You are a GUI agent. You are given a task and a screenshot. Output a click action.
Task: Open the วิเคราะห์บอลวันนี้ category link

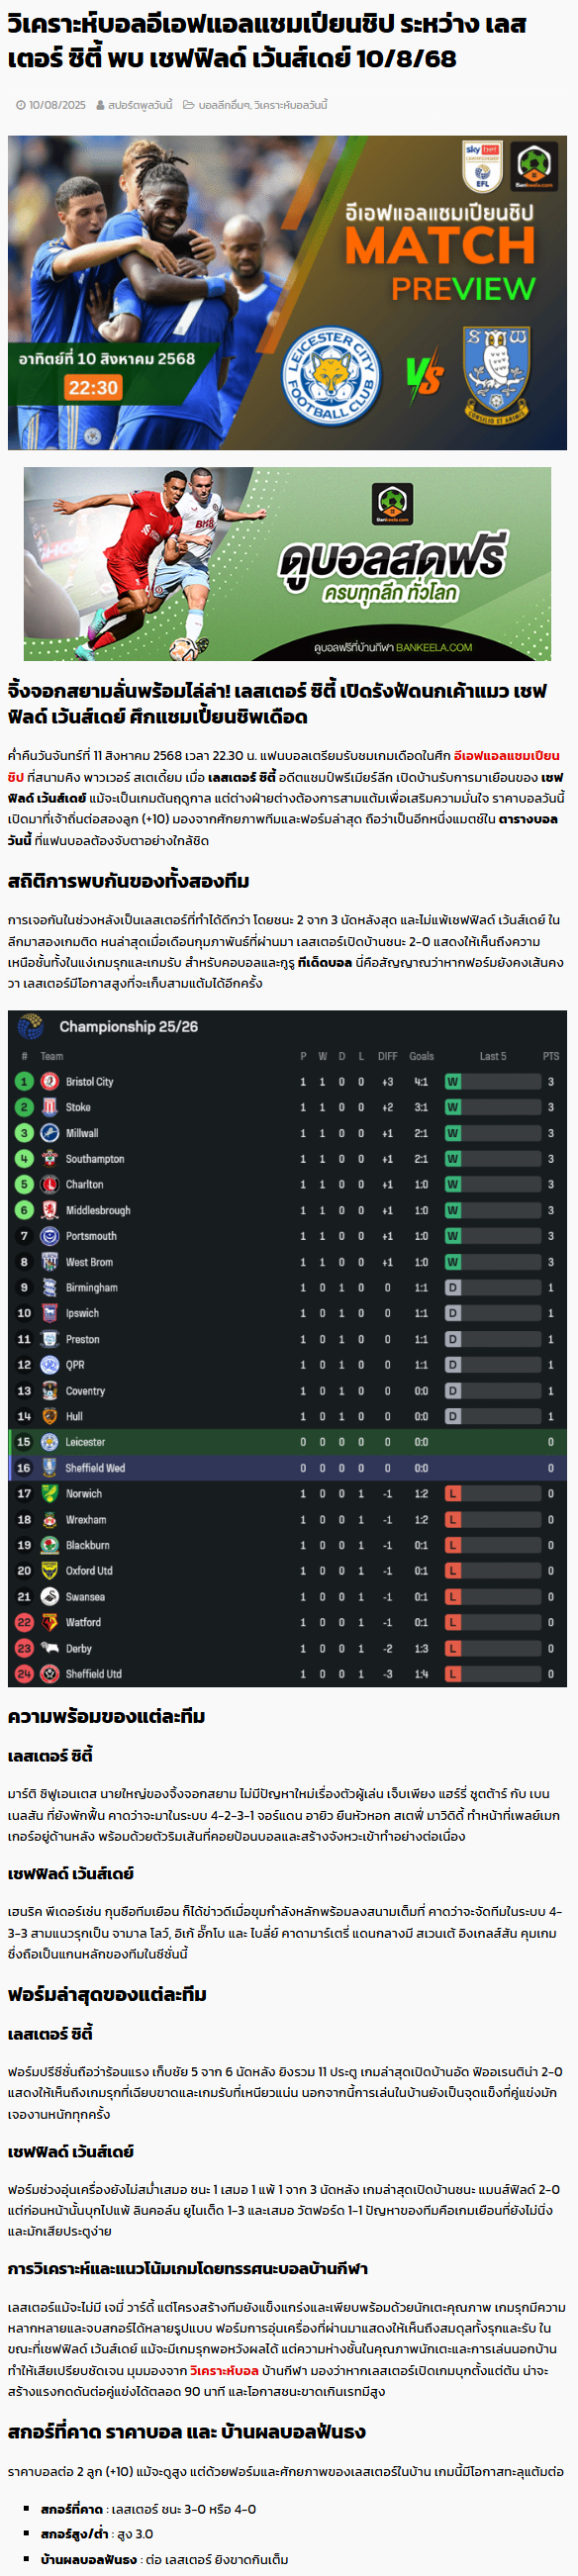coord(291,105)
